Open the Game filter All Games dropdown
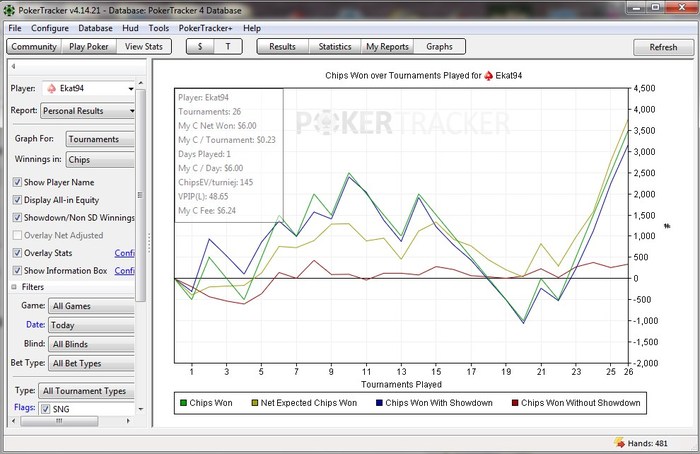The image size is (700, 454). point(91,306)
